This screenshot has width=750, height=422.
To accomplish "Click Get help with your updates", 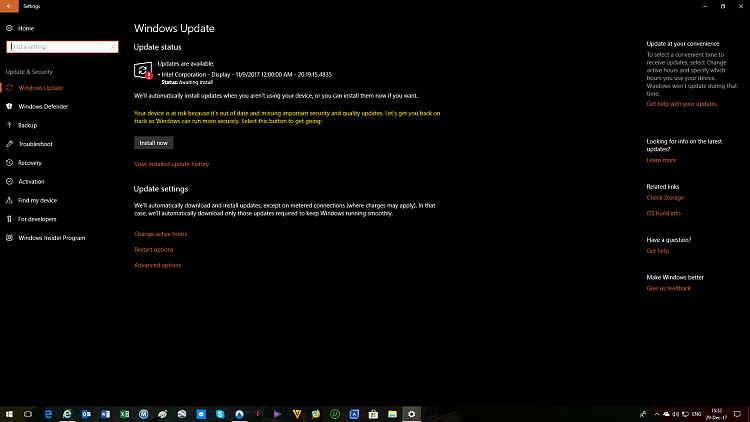I will 682,104.
